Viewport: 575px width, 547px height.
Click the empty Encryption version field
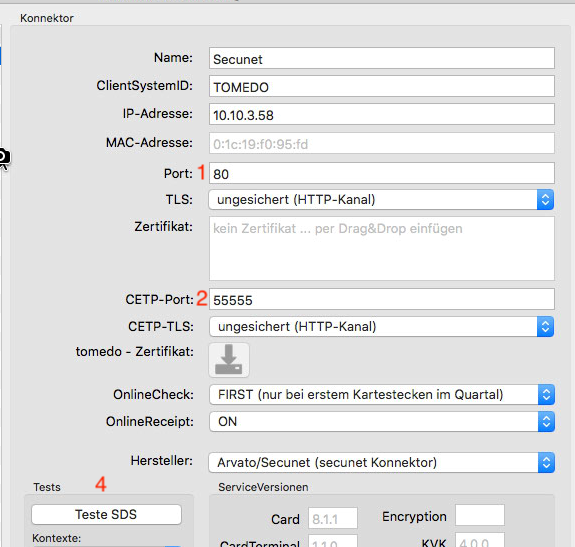pos(480,515)
